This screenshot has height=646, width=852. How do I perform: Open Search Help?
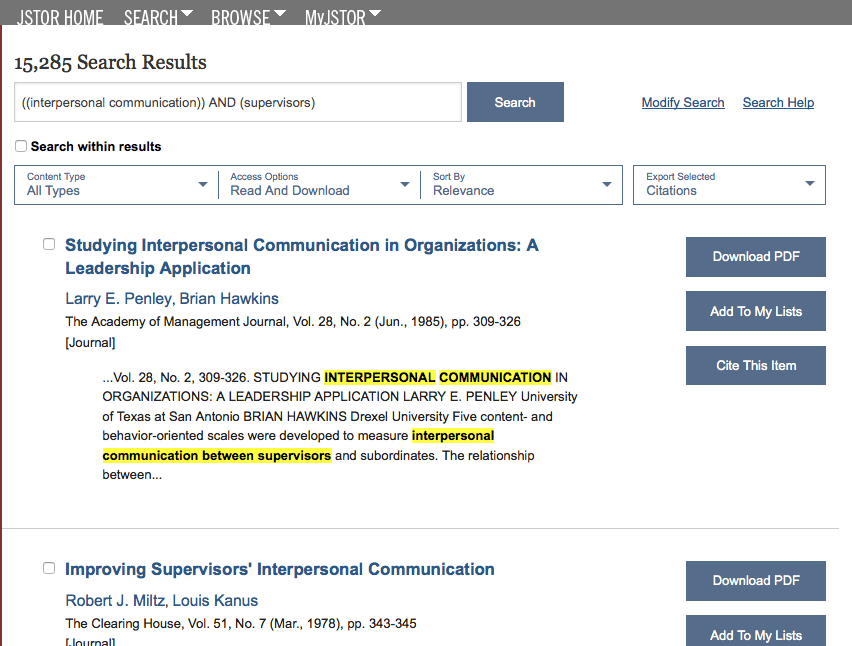click(x=778, y=102)
